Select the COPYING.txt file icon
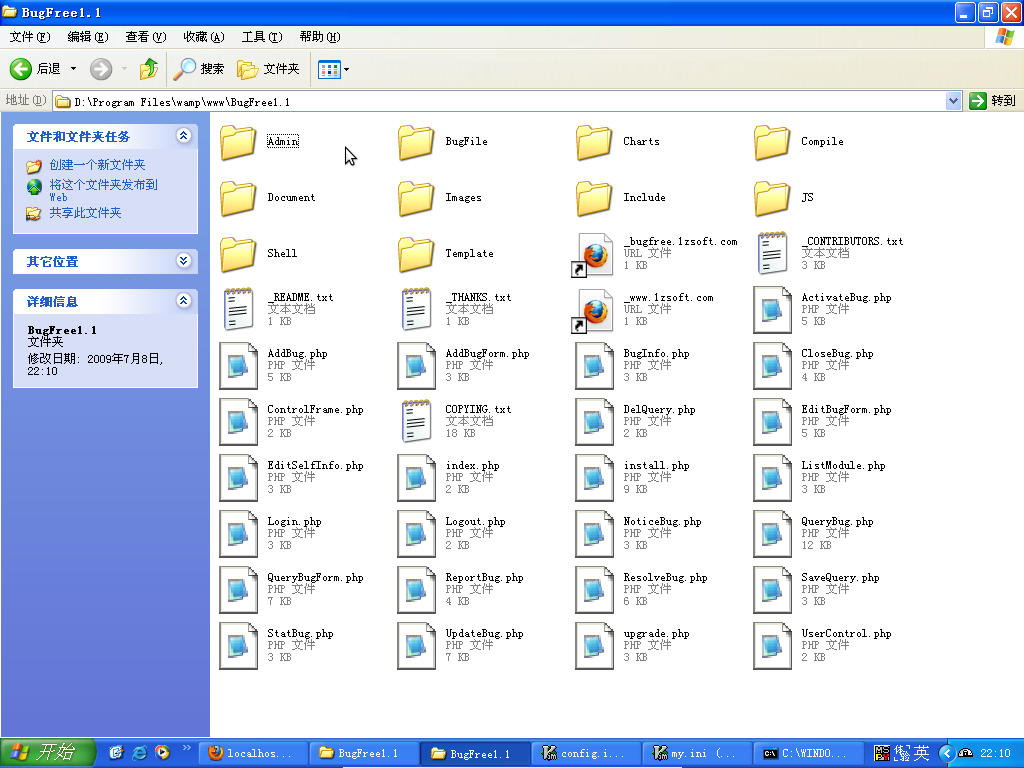The width and height of the screenshot is (1024, 768). [417, 422]
